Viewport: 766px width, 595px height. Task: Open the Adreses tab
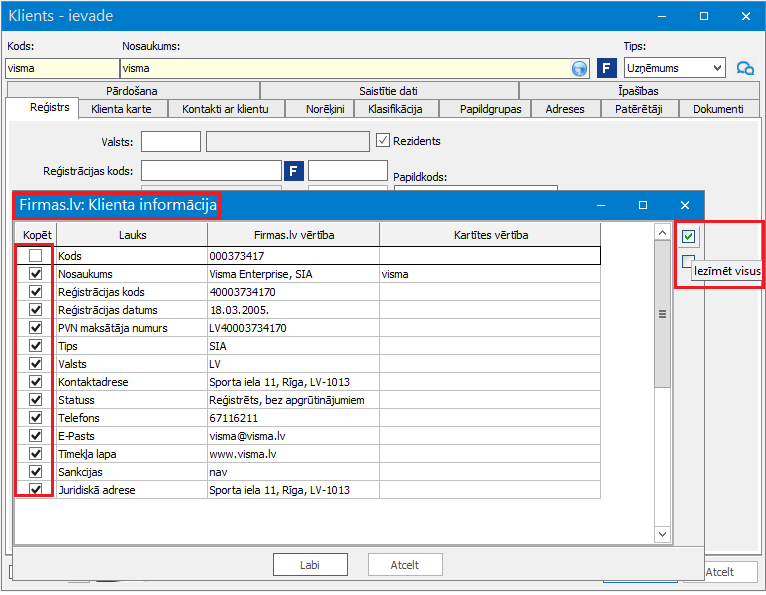point(566,109)
